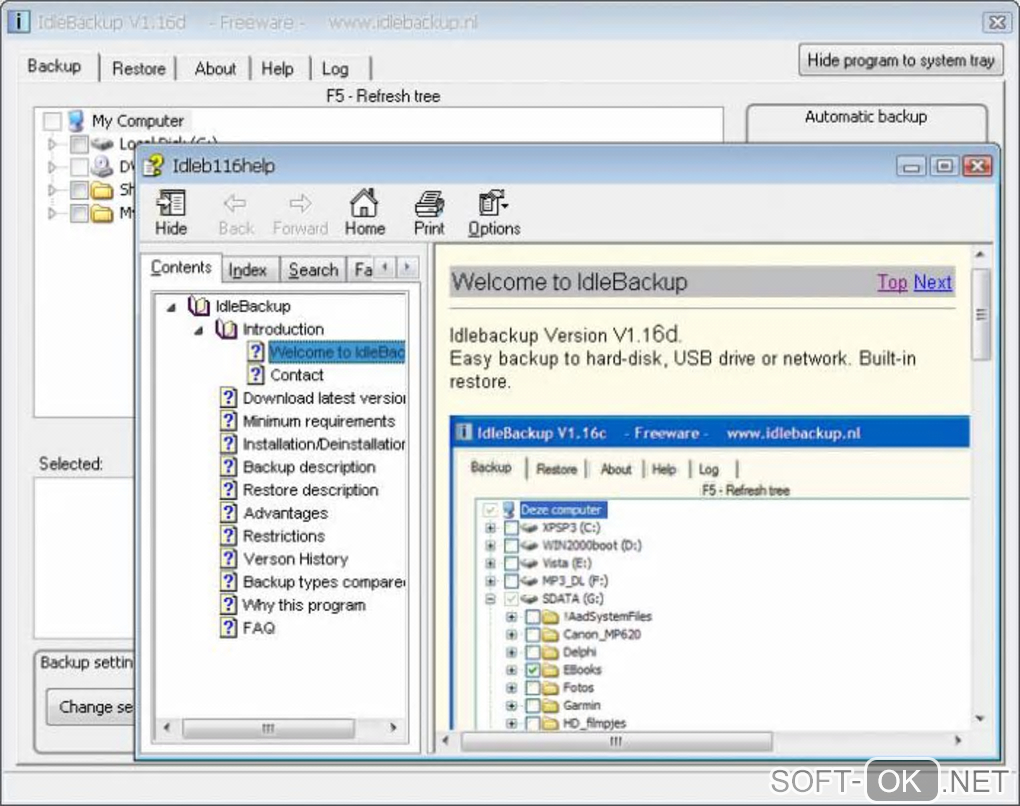Click the FAQ topic icon
Screen dimensions: 1020x806
coord(228,628)
